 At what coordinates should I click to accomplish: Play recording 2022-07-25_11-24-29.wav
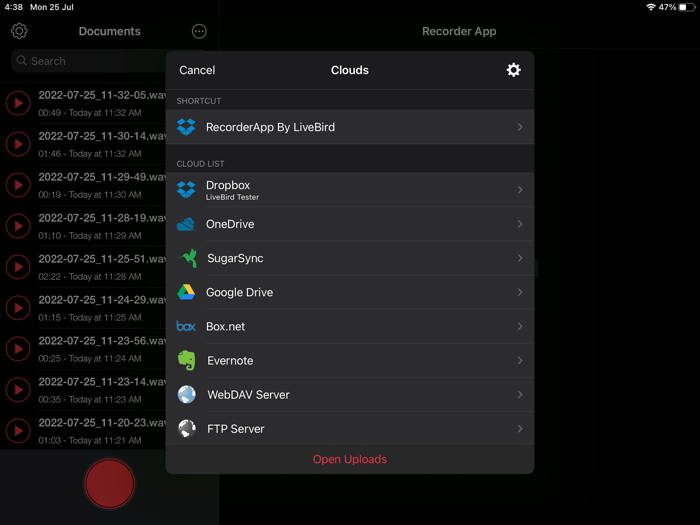(x=18, y=308)
